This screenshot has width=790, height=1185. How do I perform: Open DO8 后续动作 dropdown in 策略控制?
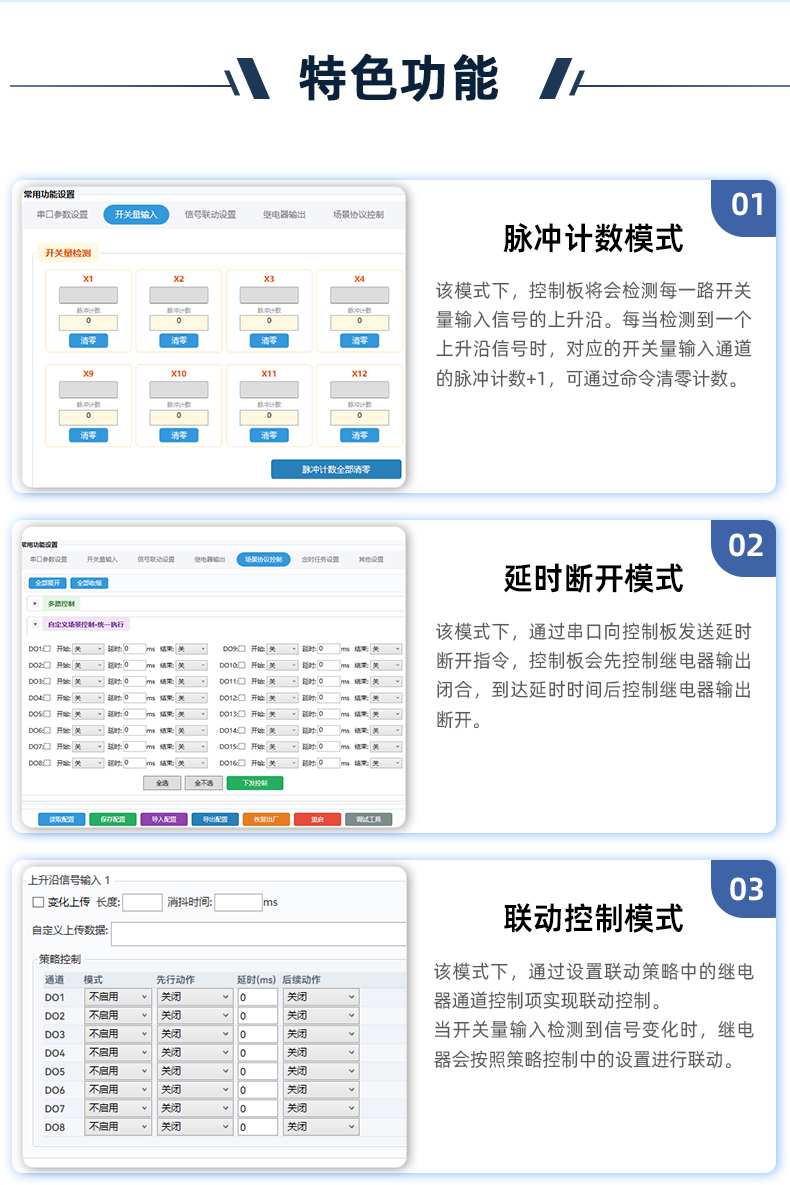(x=321, y=1127)
